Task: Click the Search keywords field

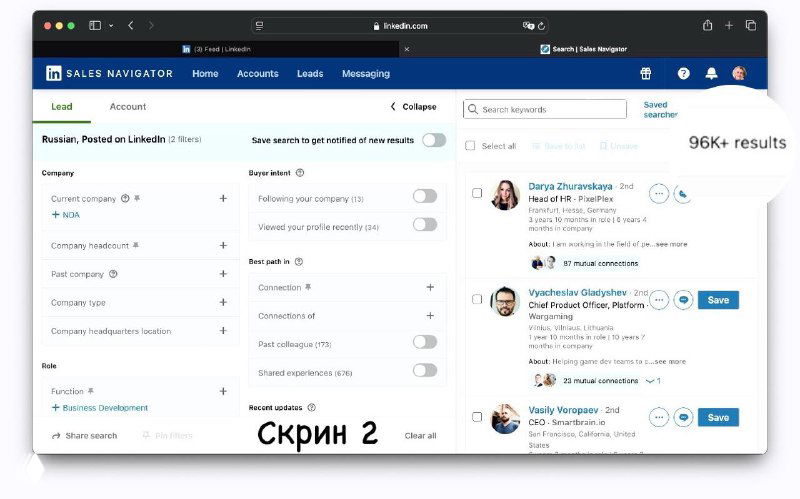Action: pos(545,109)
